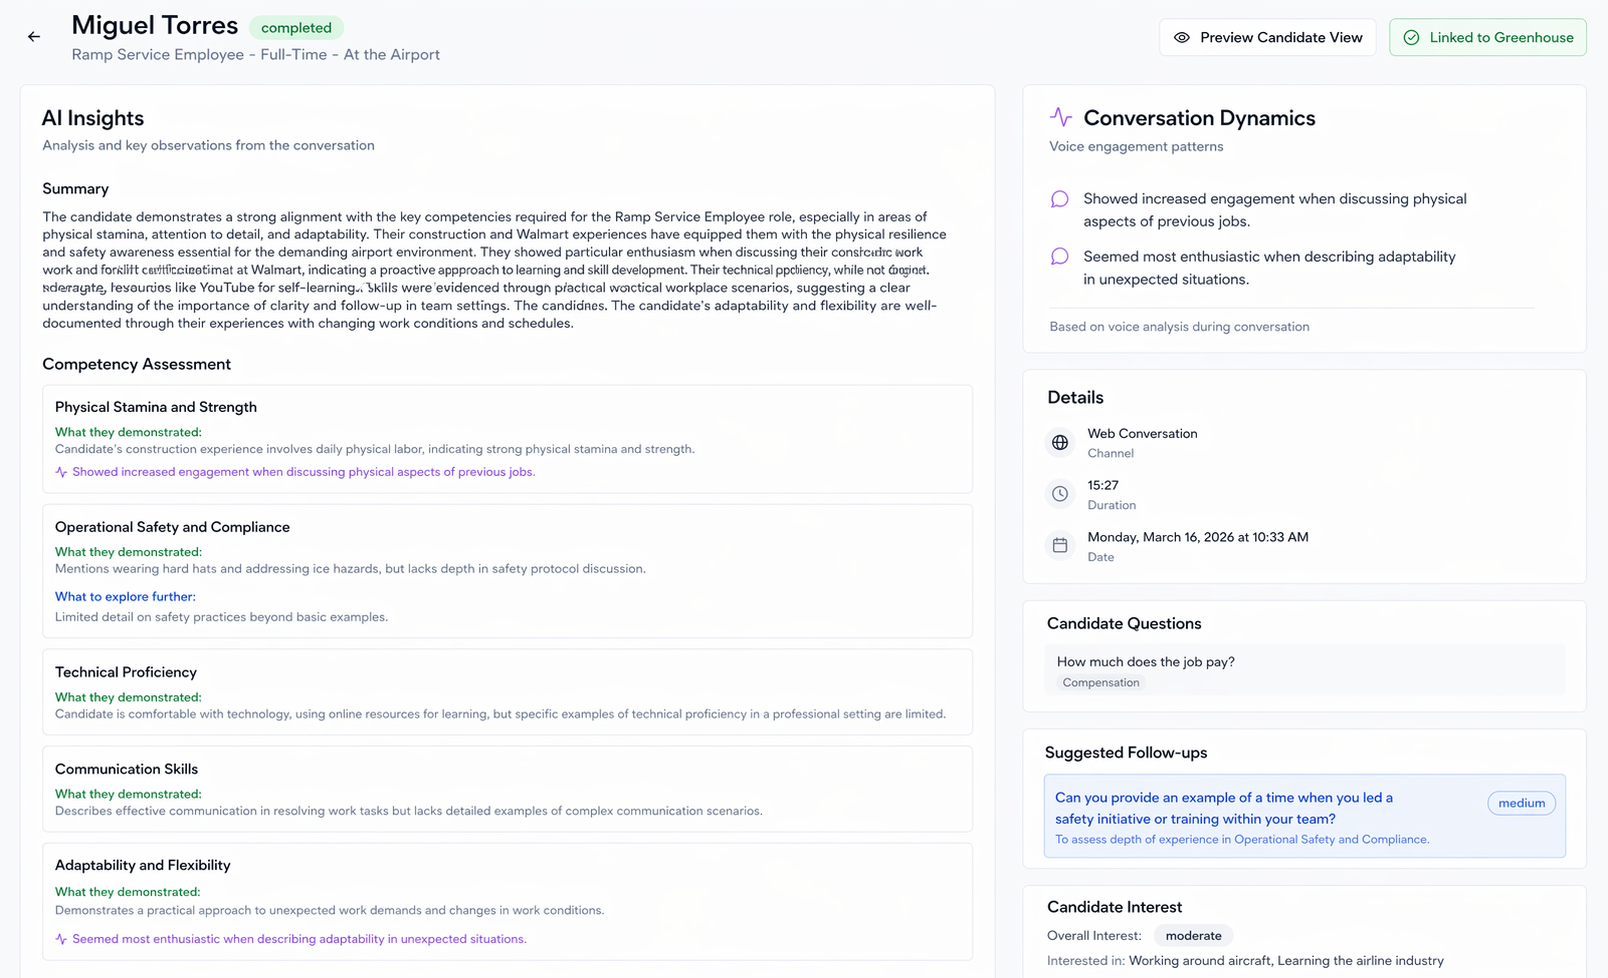Open the Operational Safety and Compliance card
Screen dimensions: 1608x978
tap(507, 571)
